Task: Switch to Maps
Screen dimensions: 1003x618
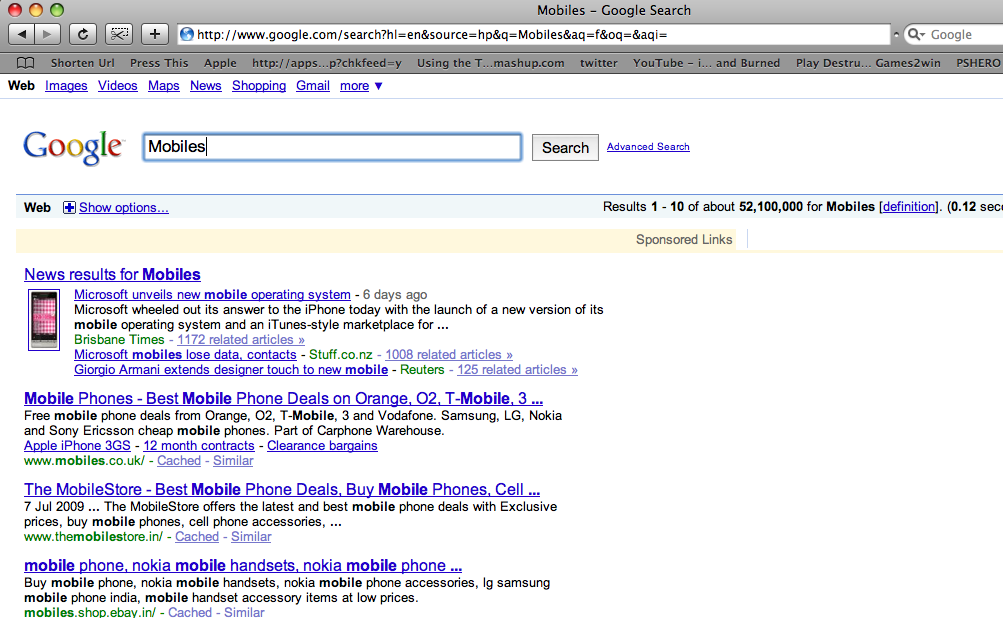Action: click(164, 86)
